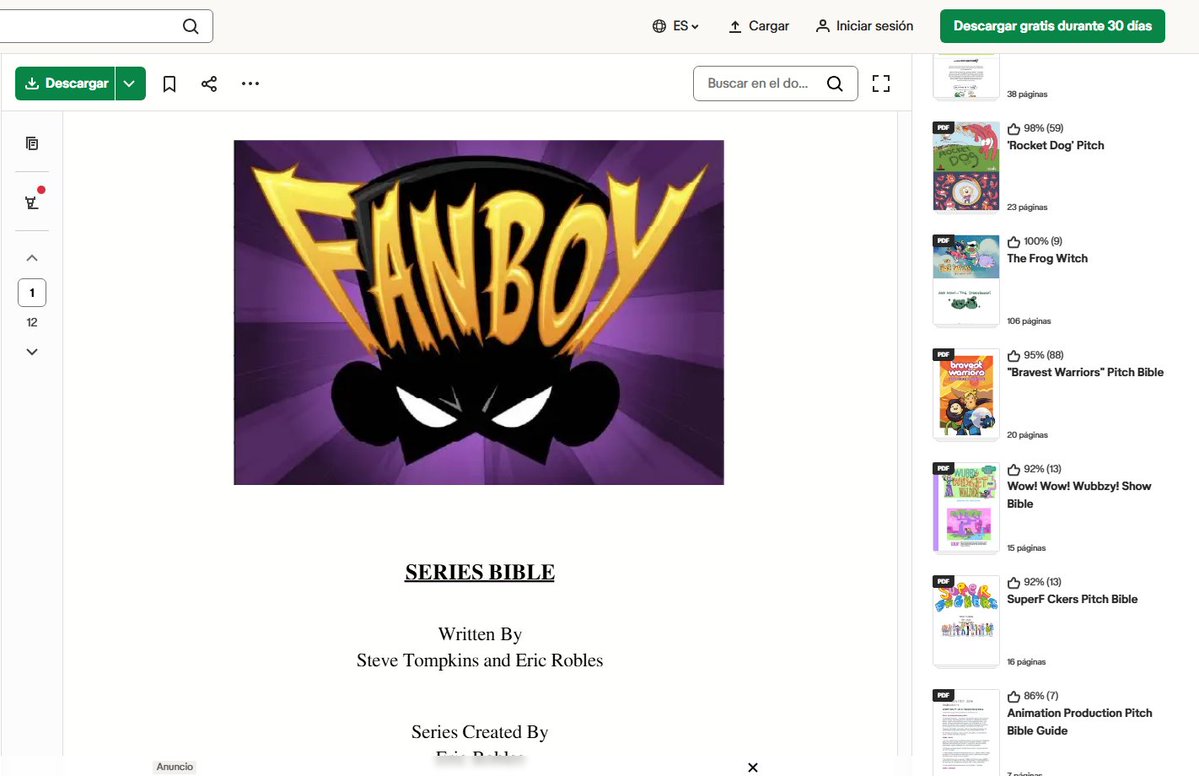Open The Frog Witch thumbnail
The image size is (1199, 776).
pos(966,279)
